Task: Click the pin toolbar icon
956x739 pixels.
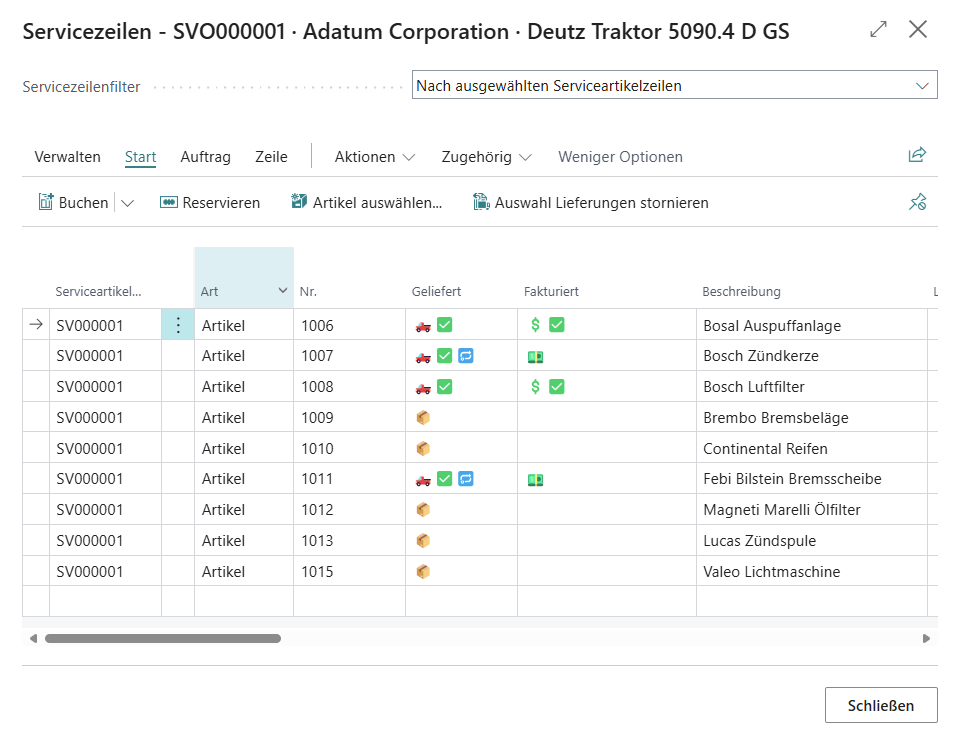Action: point(917,202)
